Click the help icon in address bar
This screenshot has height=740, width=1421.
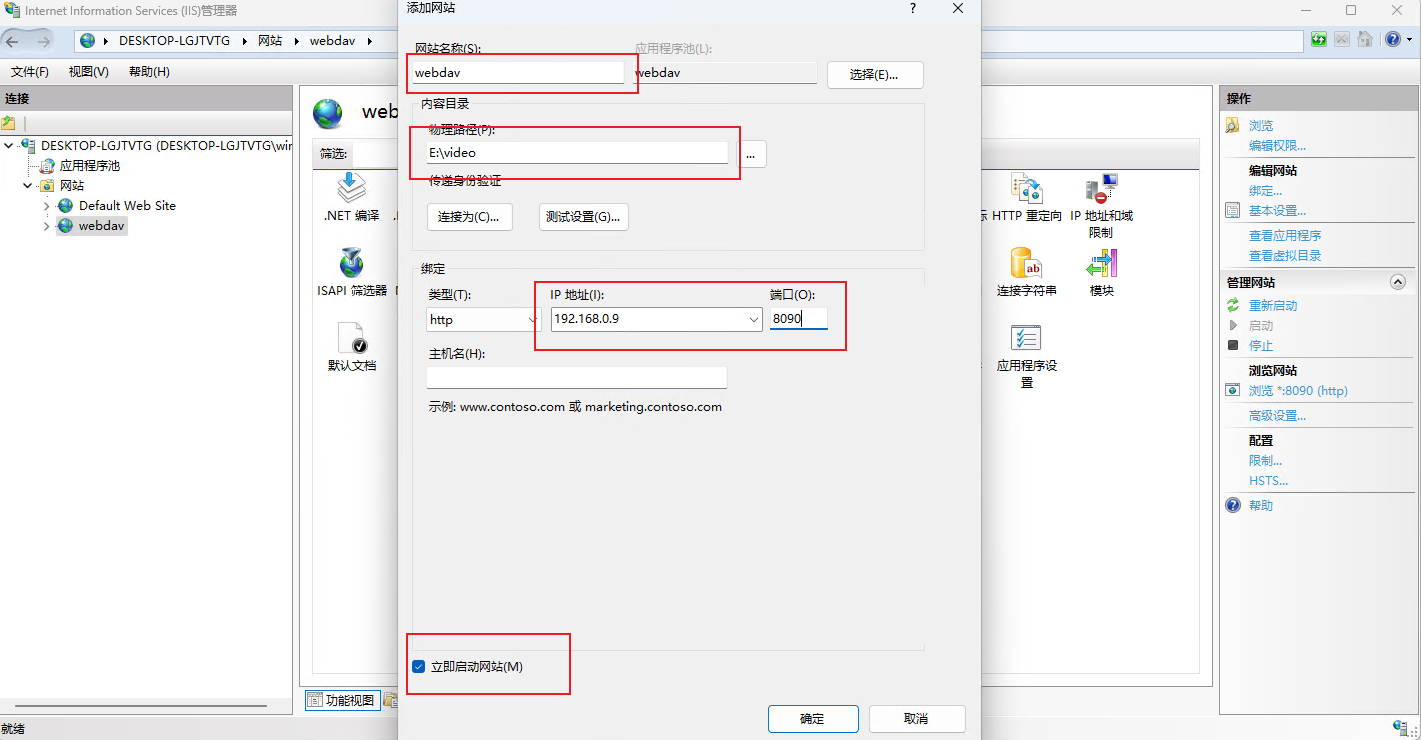click(1391, 40)
